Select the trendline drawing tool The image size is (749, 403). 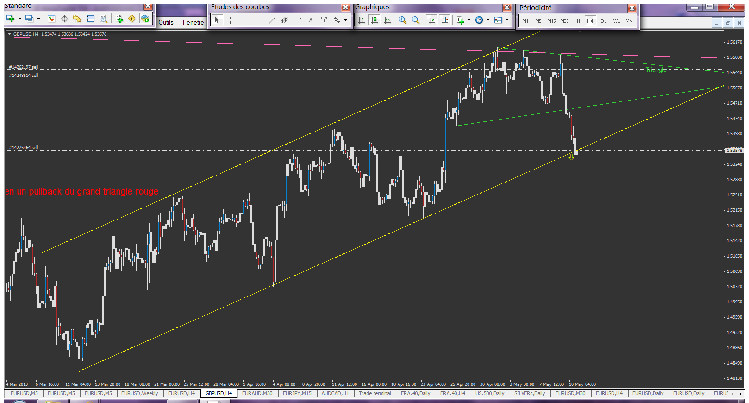(x=272, y=20)
